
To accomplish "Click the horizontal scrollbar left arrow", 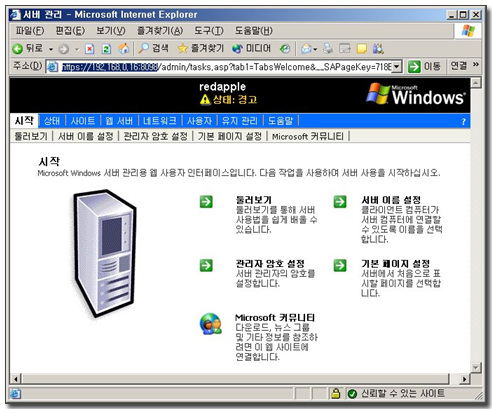I will coord(15,379).
